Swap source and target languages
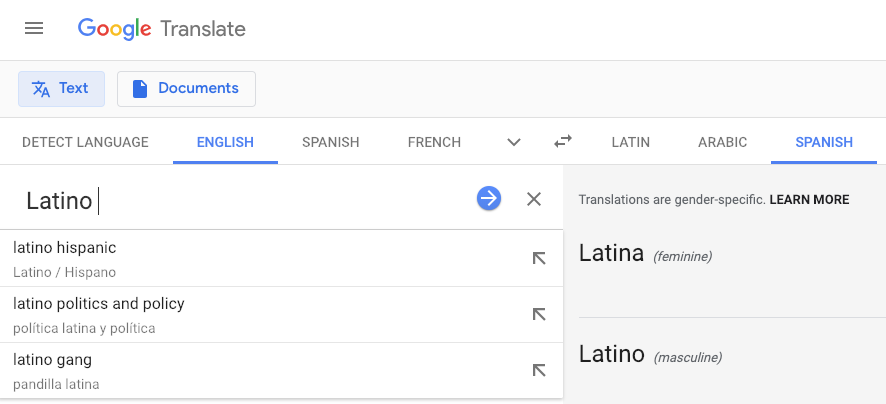Viewport: 886px width, 404px height. tap(563, 142)
